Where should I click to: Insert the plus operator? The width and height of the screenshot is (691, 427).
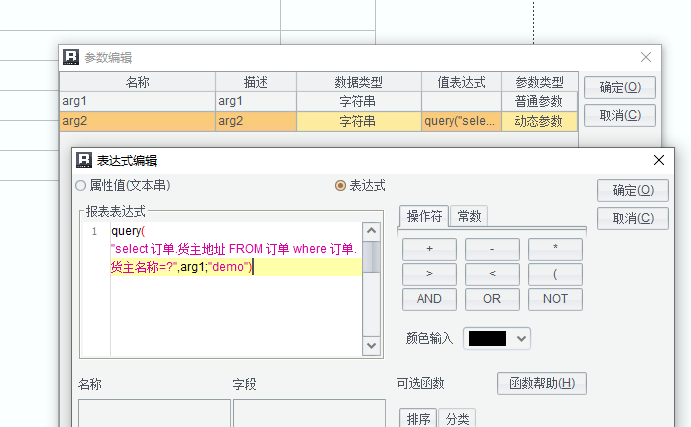(x=429, y=249)
